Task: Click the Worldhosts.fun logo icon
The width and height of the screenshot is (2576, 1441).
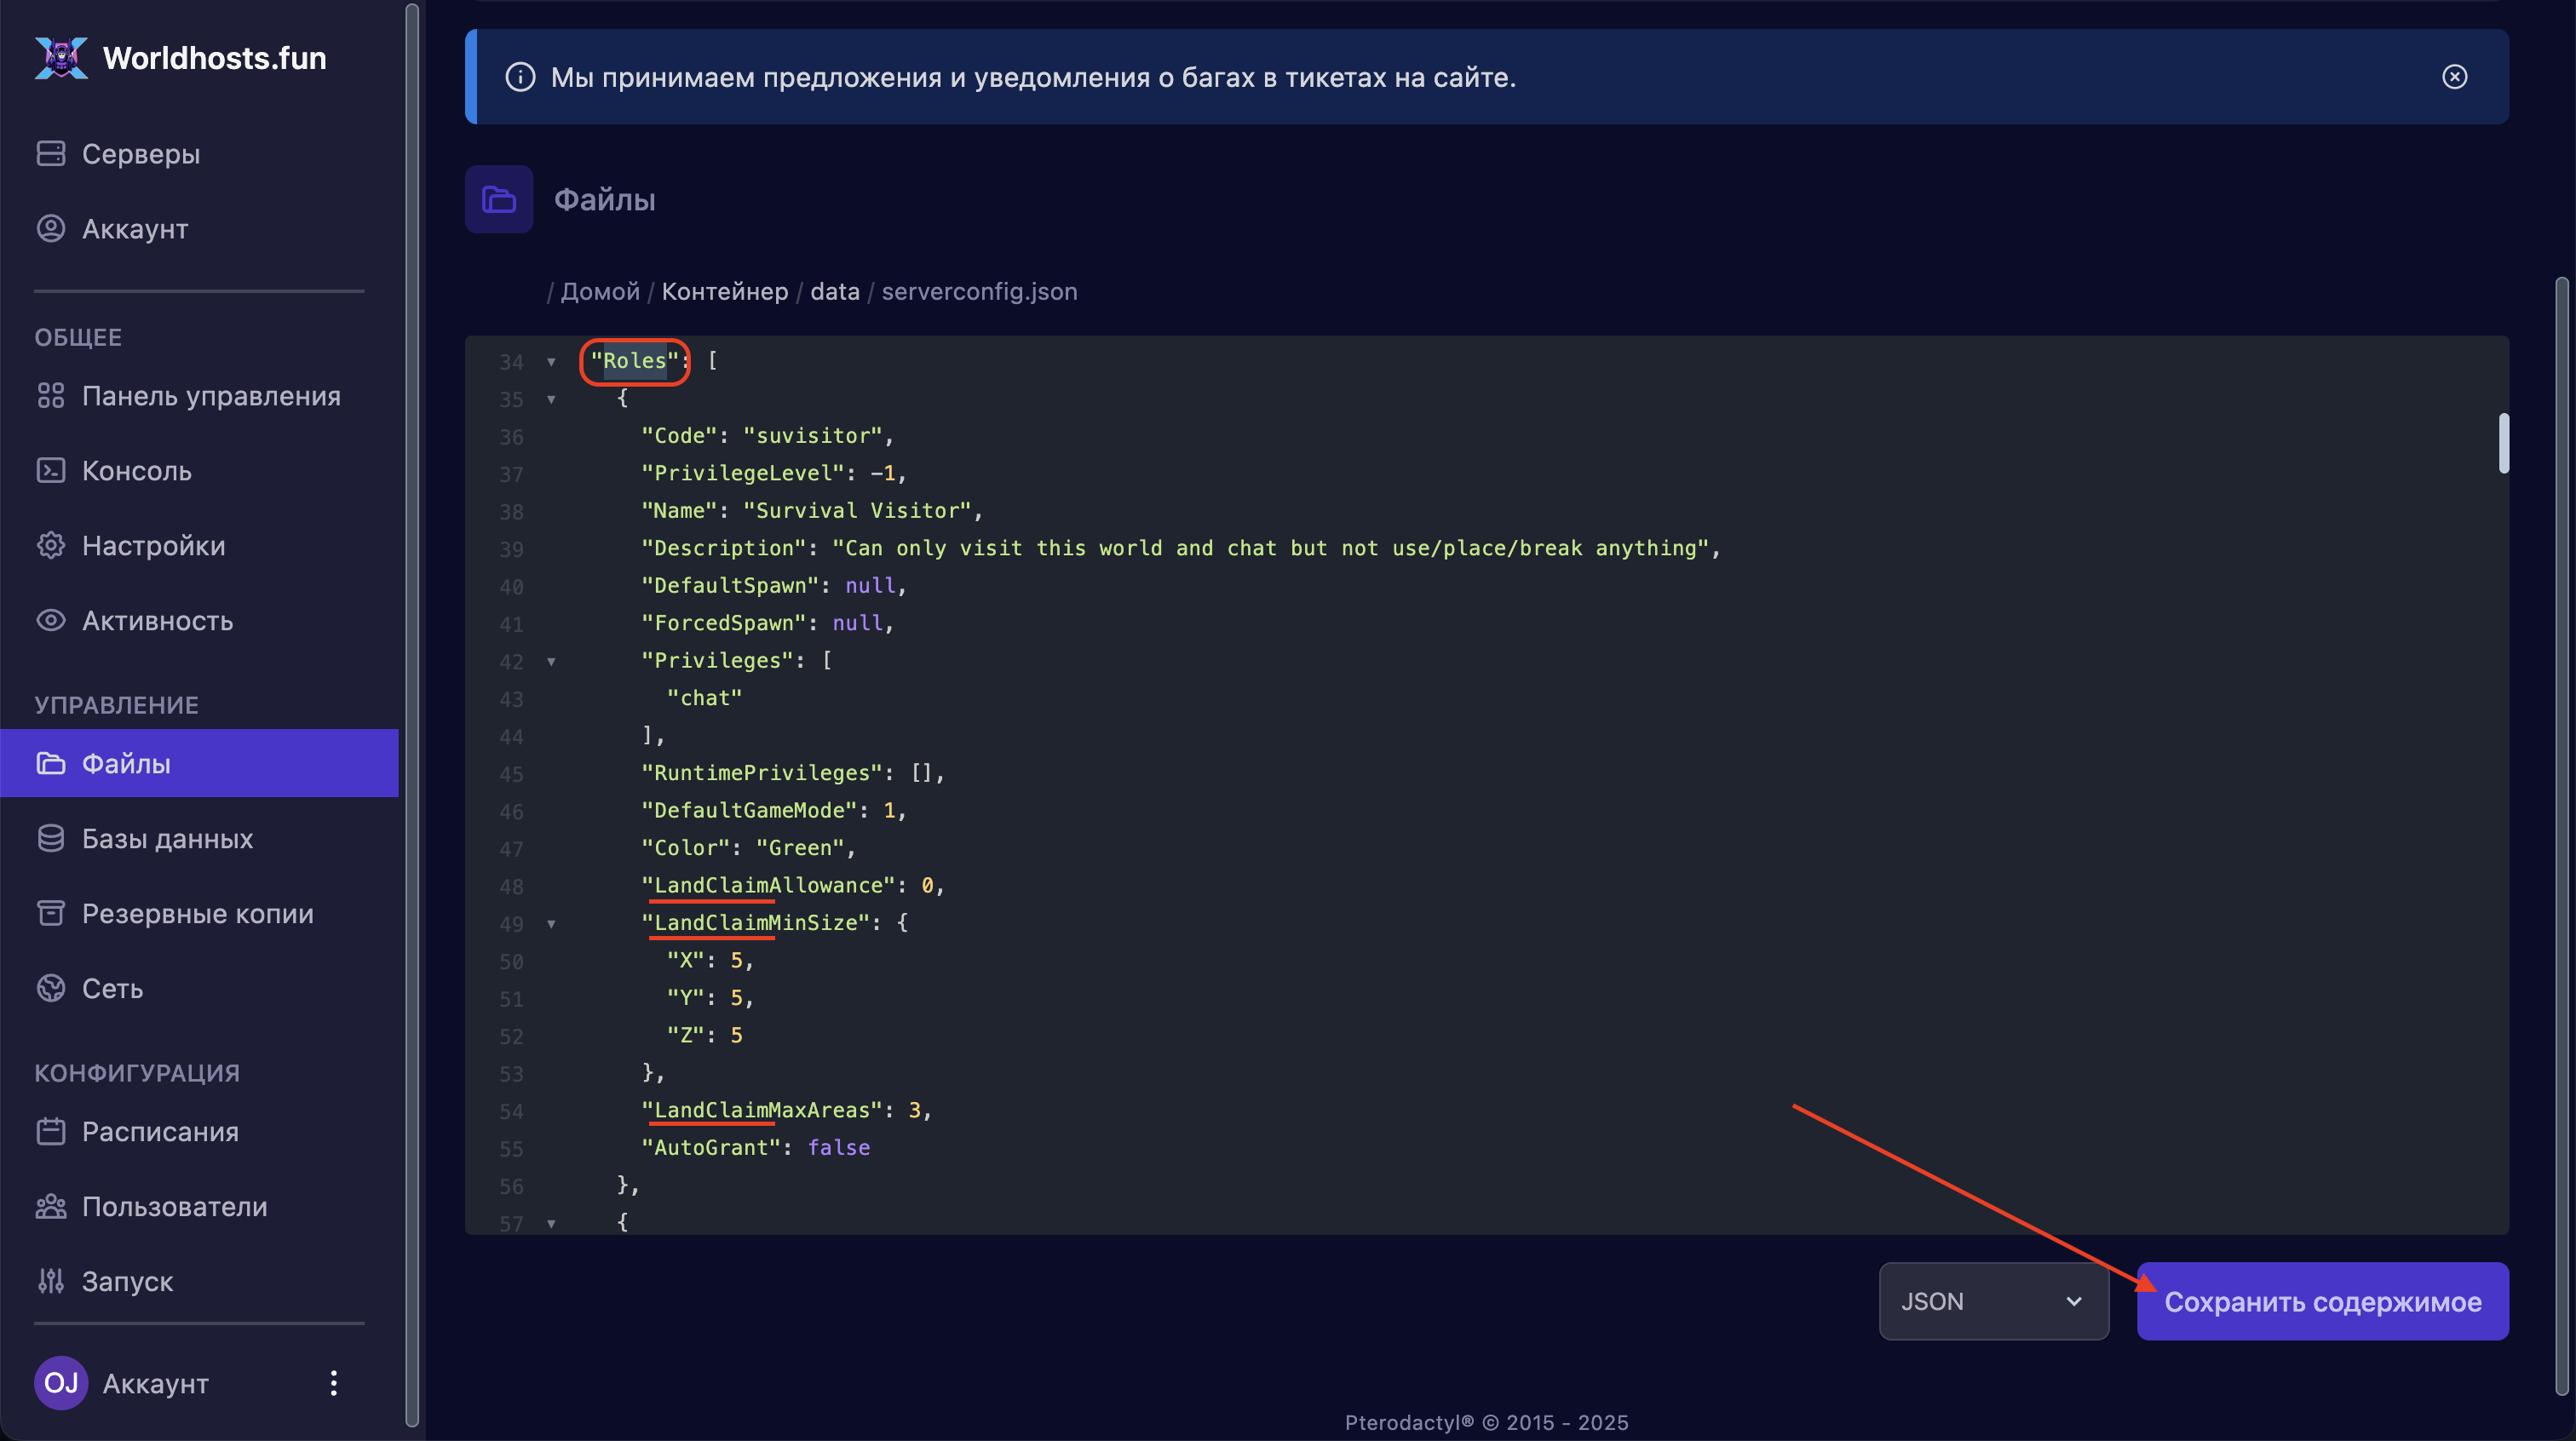Action: click(x=61, y=58)
